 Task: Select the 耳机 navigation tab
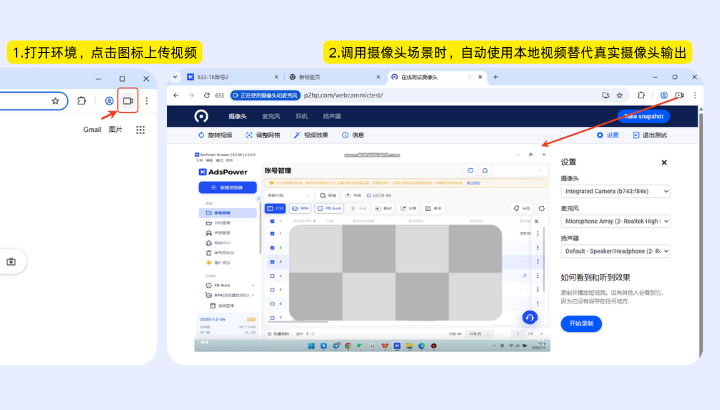coord(301,117)
